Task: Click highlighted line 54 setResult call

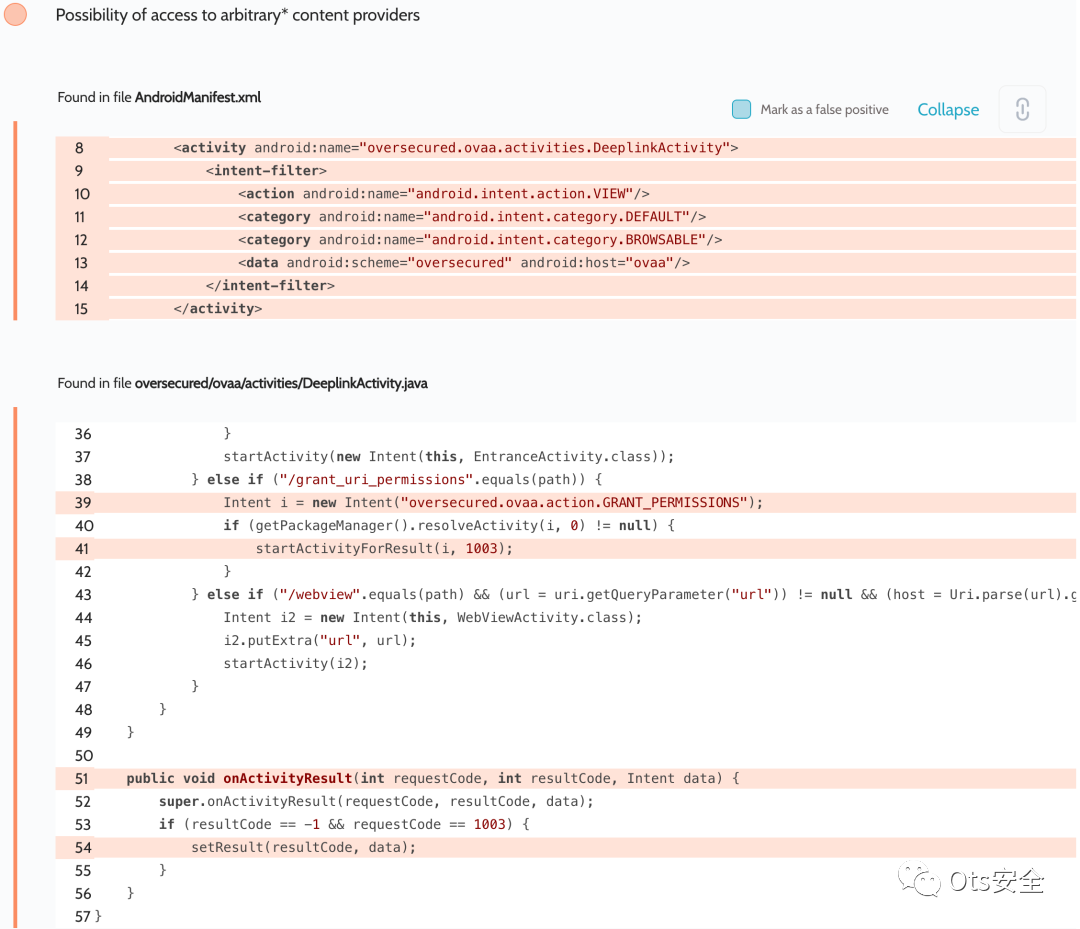Action: coord(565,847)
